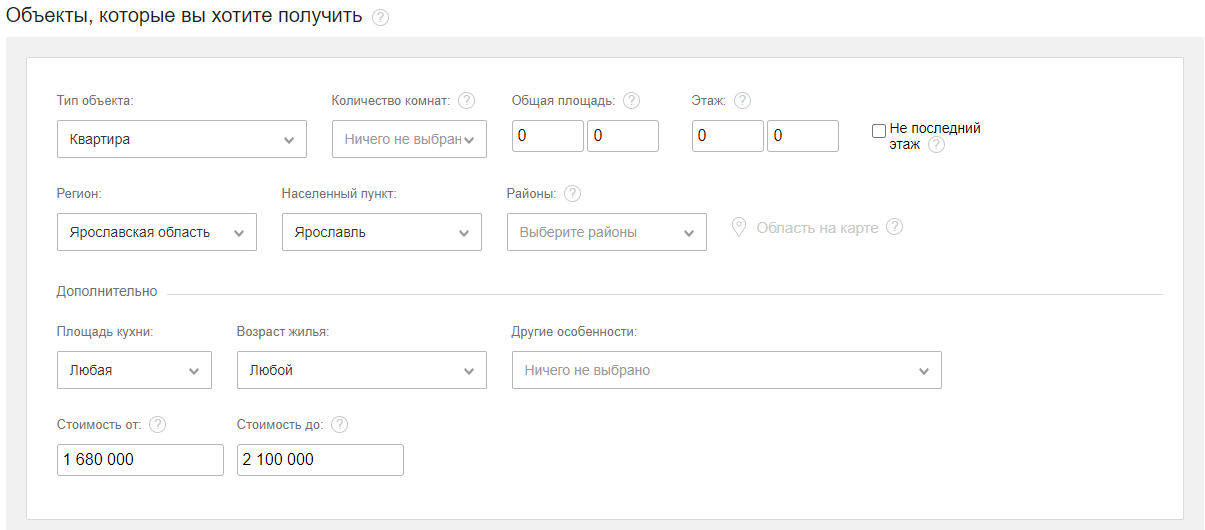Click help icon beside Стоимость от
The width and height of the screenshot is (1205, 530).
157,424
